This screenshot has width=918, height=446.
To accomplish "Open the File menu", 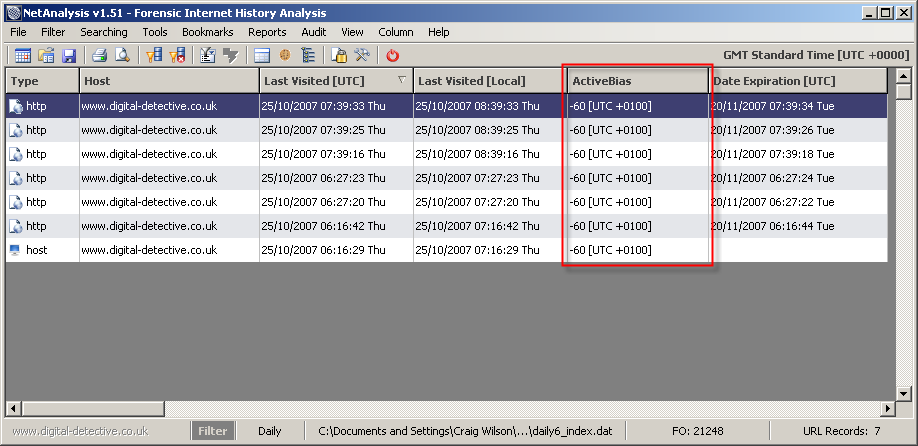I will click(x=19, y=32).
